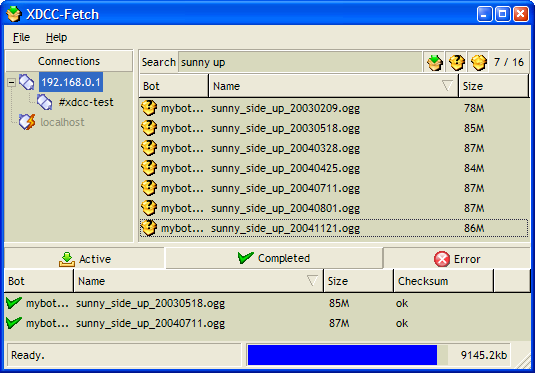This screenshot has height=373, width=535.
Task: Open the File menu
Action: pos(21,37)
